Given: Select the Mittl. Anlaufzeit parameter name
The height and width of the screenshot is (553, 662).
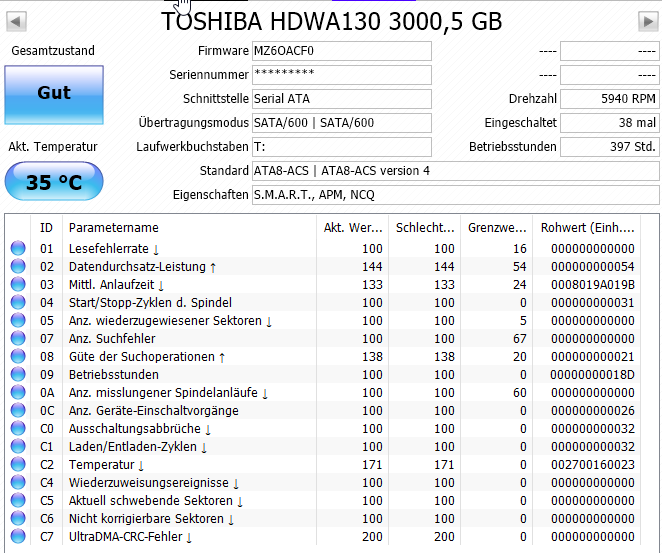Looking at the screenshot, I should point(111,285).
